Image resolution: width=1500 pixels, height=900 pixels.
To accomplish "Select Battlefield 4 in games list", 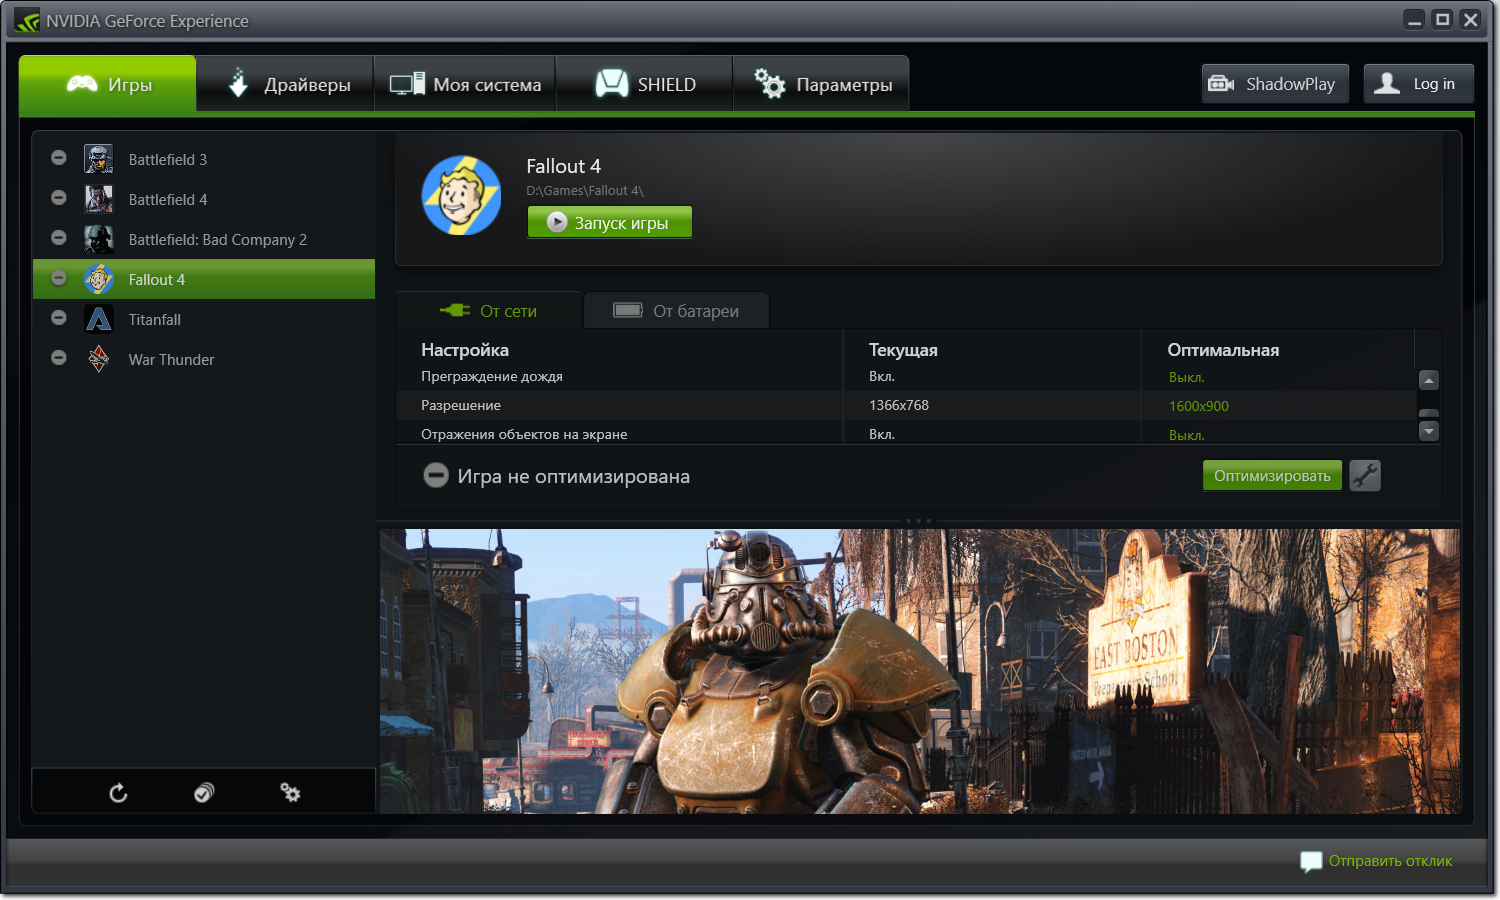I will (x=204, y=199).
